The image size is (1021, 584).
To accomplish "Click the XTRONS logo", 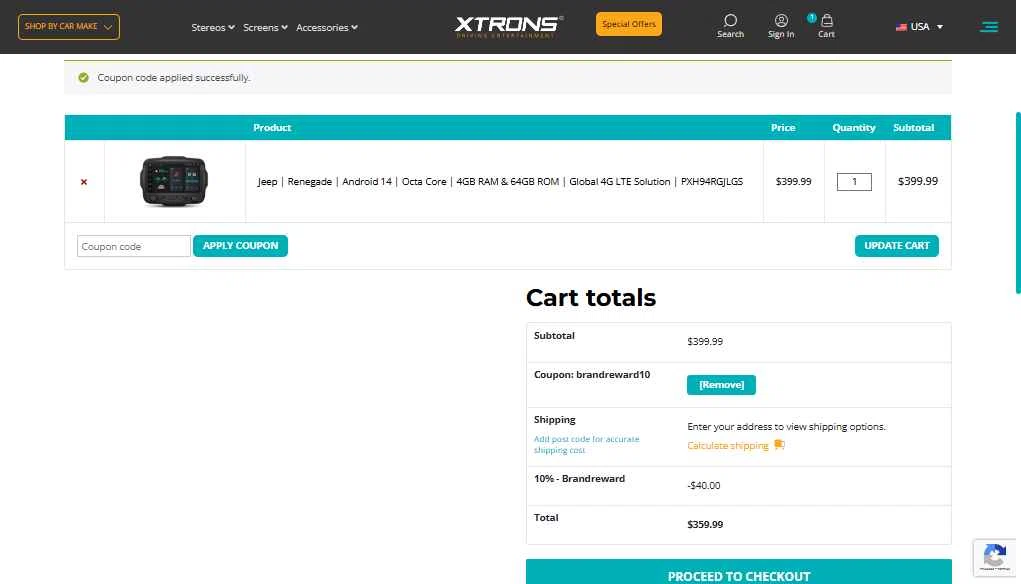I will (509, 26).
